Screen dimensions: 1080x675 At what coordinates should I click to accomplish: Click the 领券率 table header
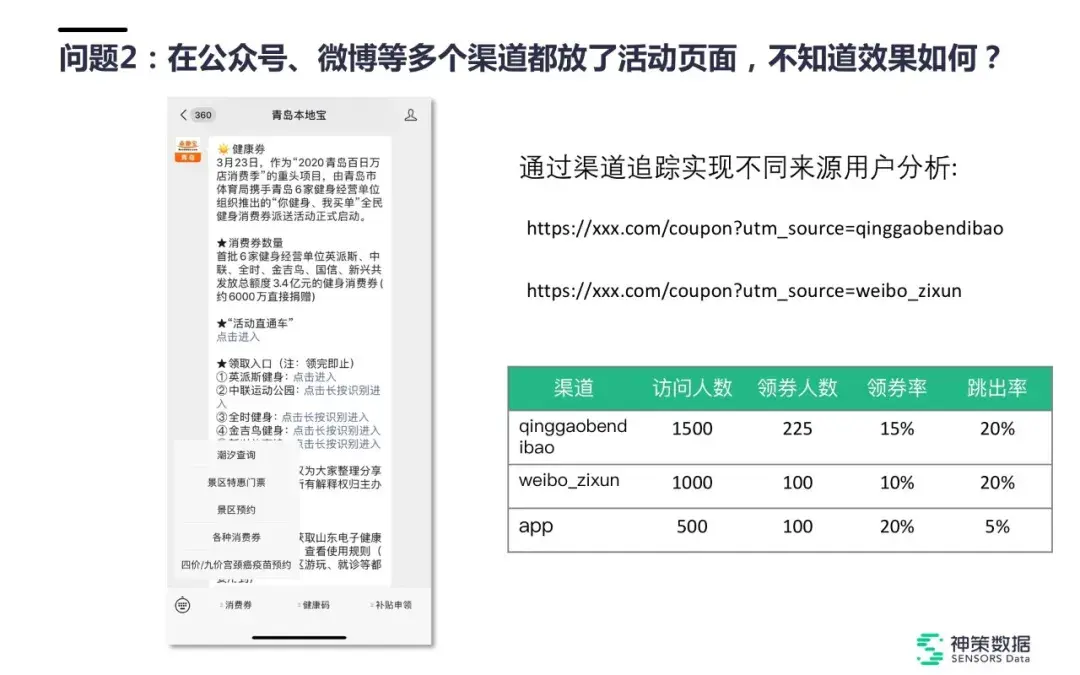click(897, 388)
